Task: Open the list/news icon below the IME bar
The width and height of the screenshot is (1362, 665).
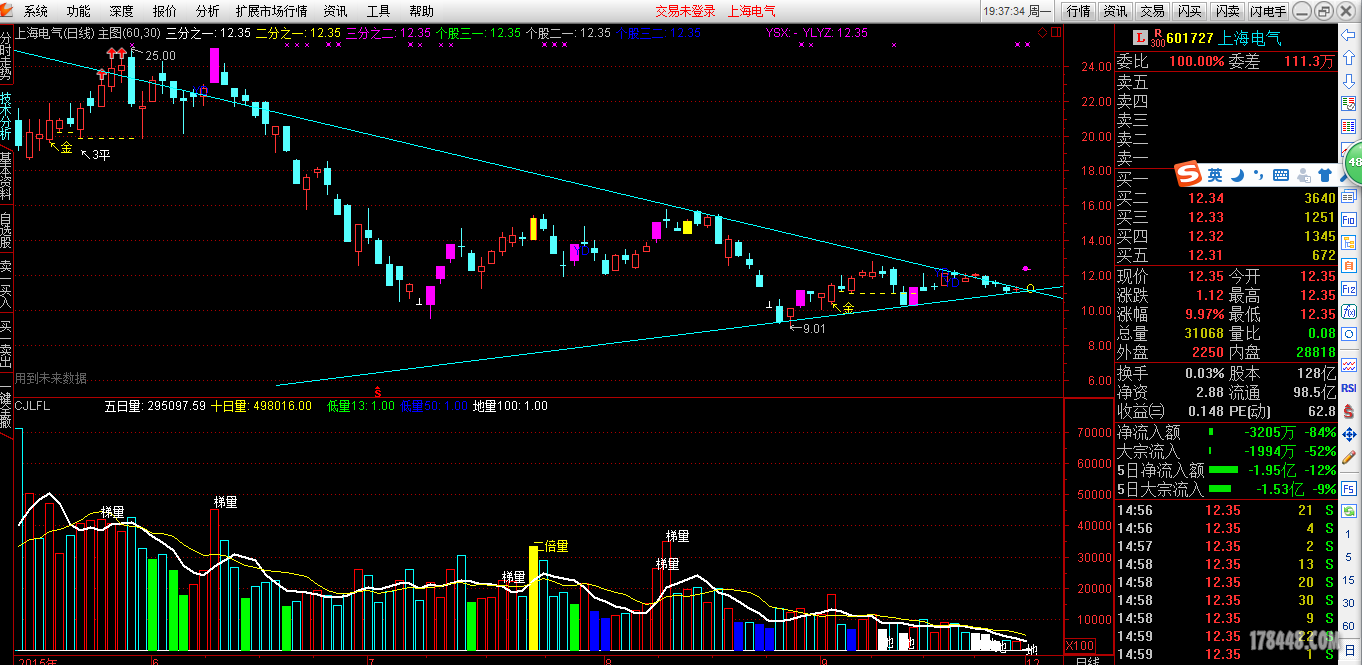Action: point(1349,197)
